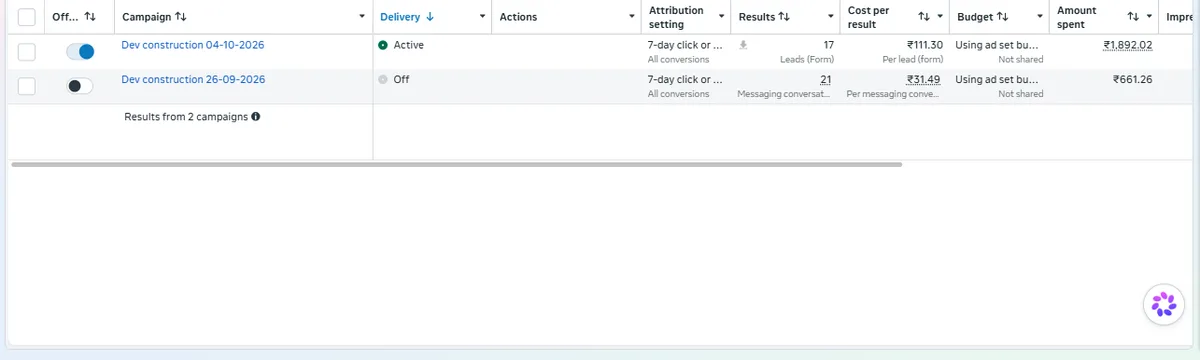Screen dimensions: 1200x360
Task: Sort by Off/On column arrows
Action: pyautogui.click(x=89, y=17)
